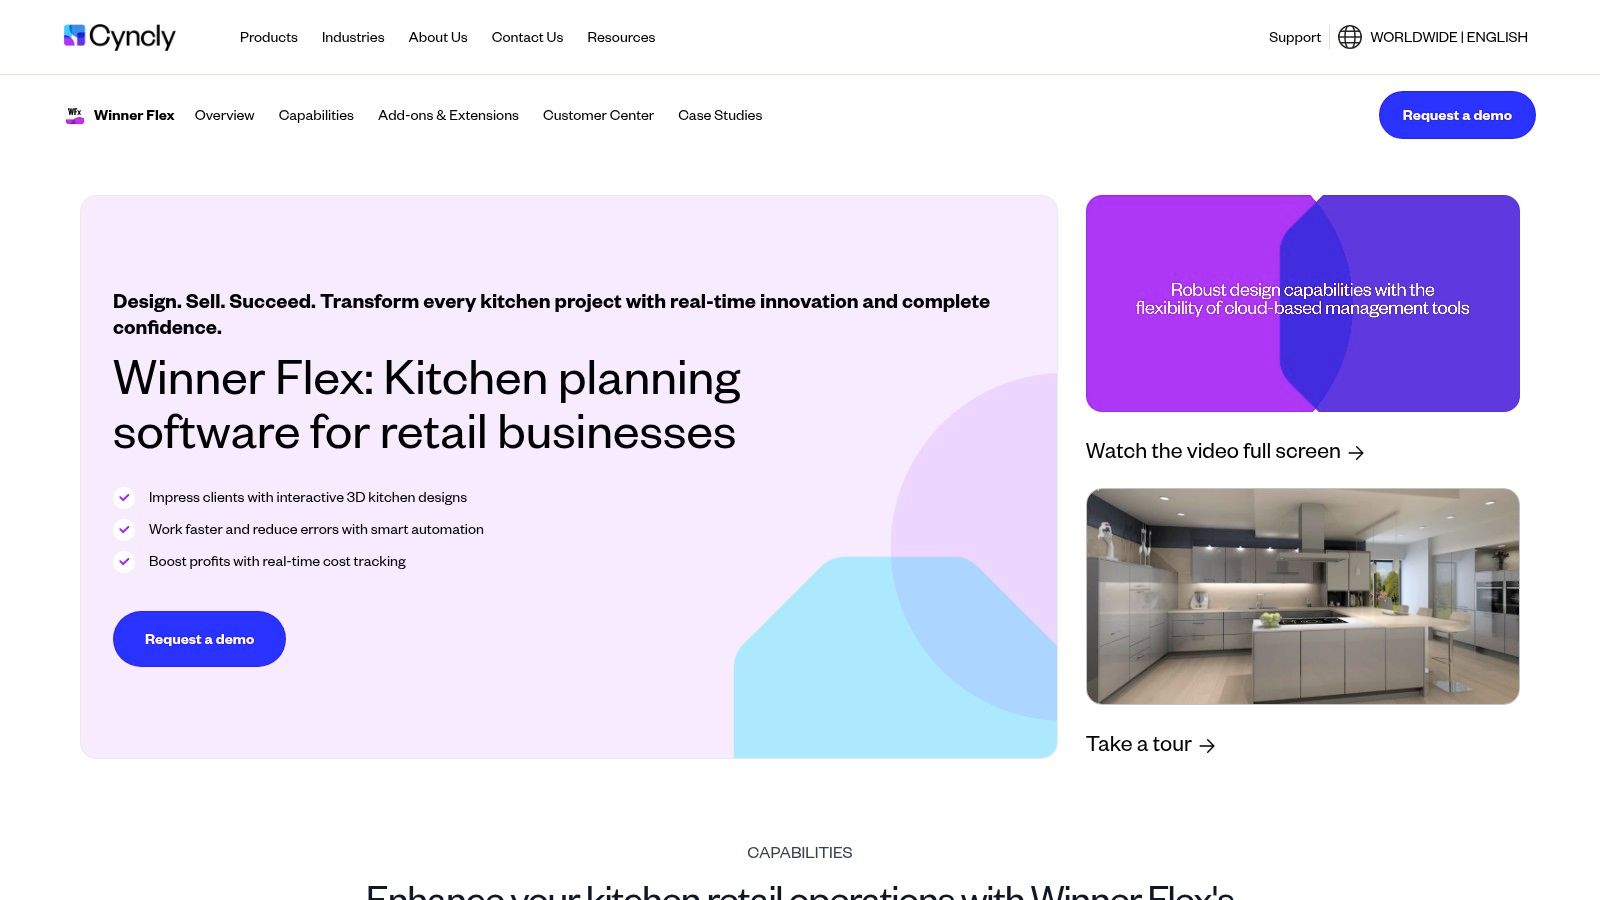Open the Resources dropdown menu

(621, 37)
